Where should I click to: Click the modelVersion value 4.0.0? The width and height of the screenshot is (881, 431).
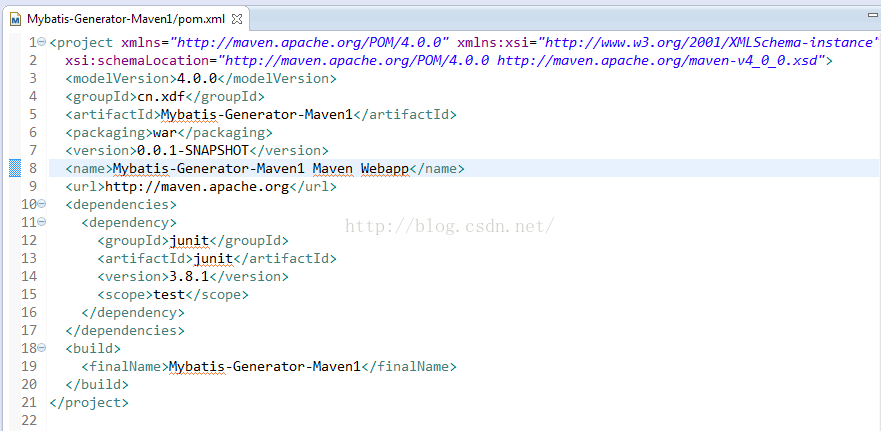(197, 78)
